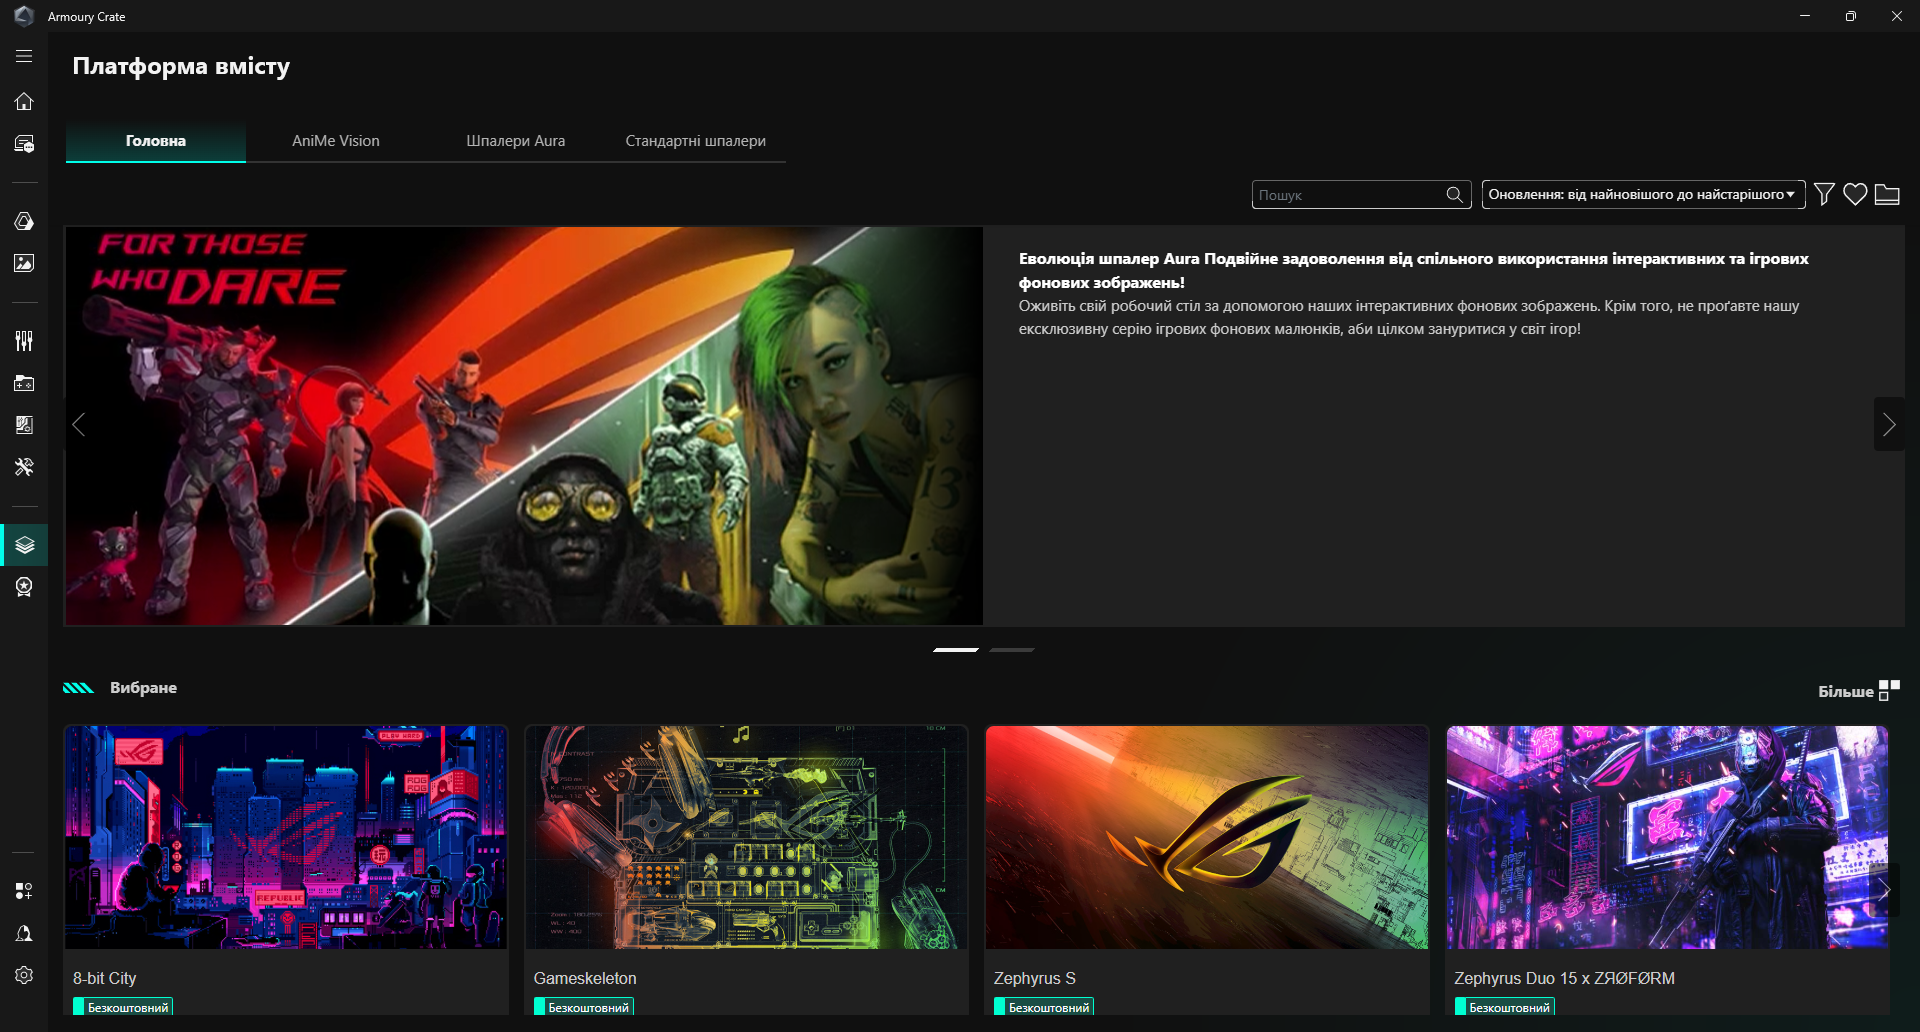Open the star badge icon in the sidebar

click(x=24, y=587)
